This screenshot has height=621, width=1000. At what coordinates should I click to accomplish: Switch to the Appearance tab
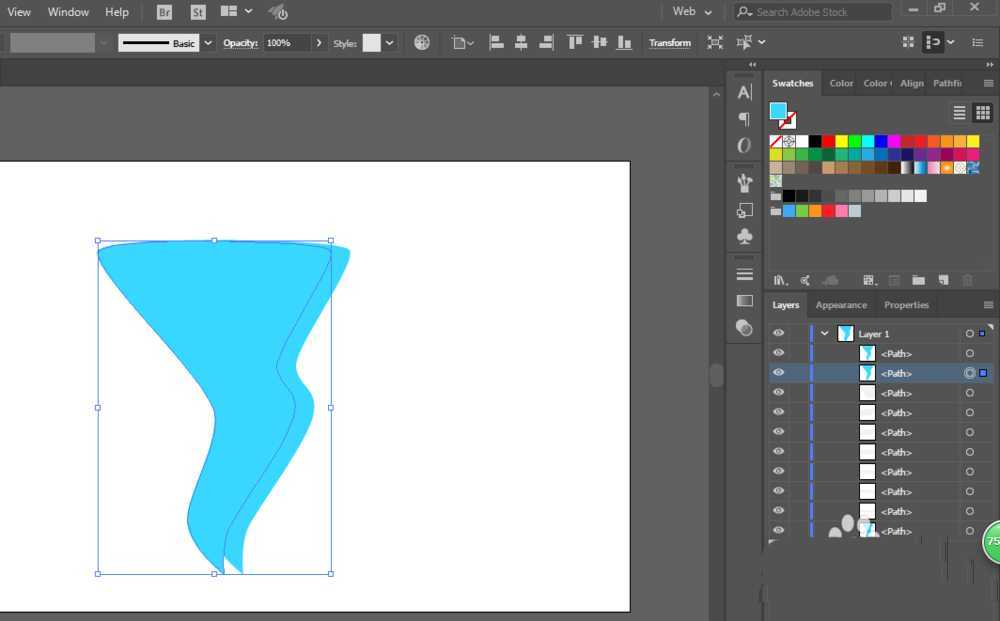pos(841,305)
